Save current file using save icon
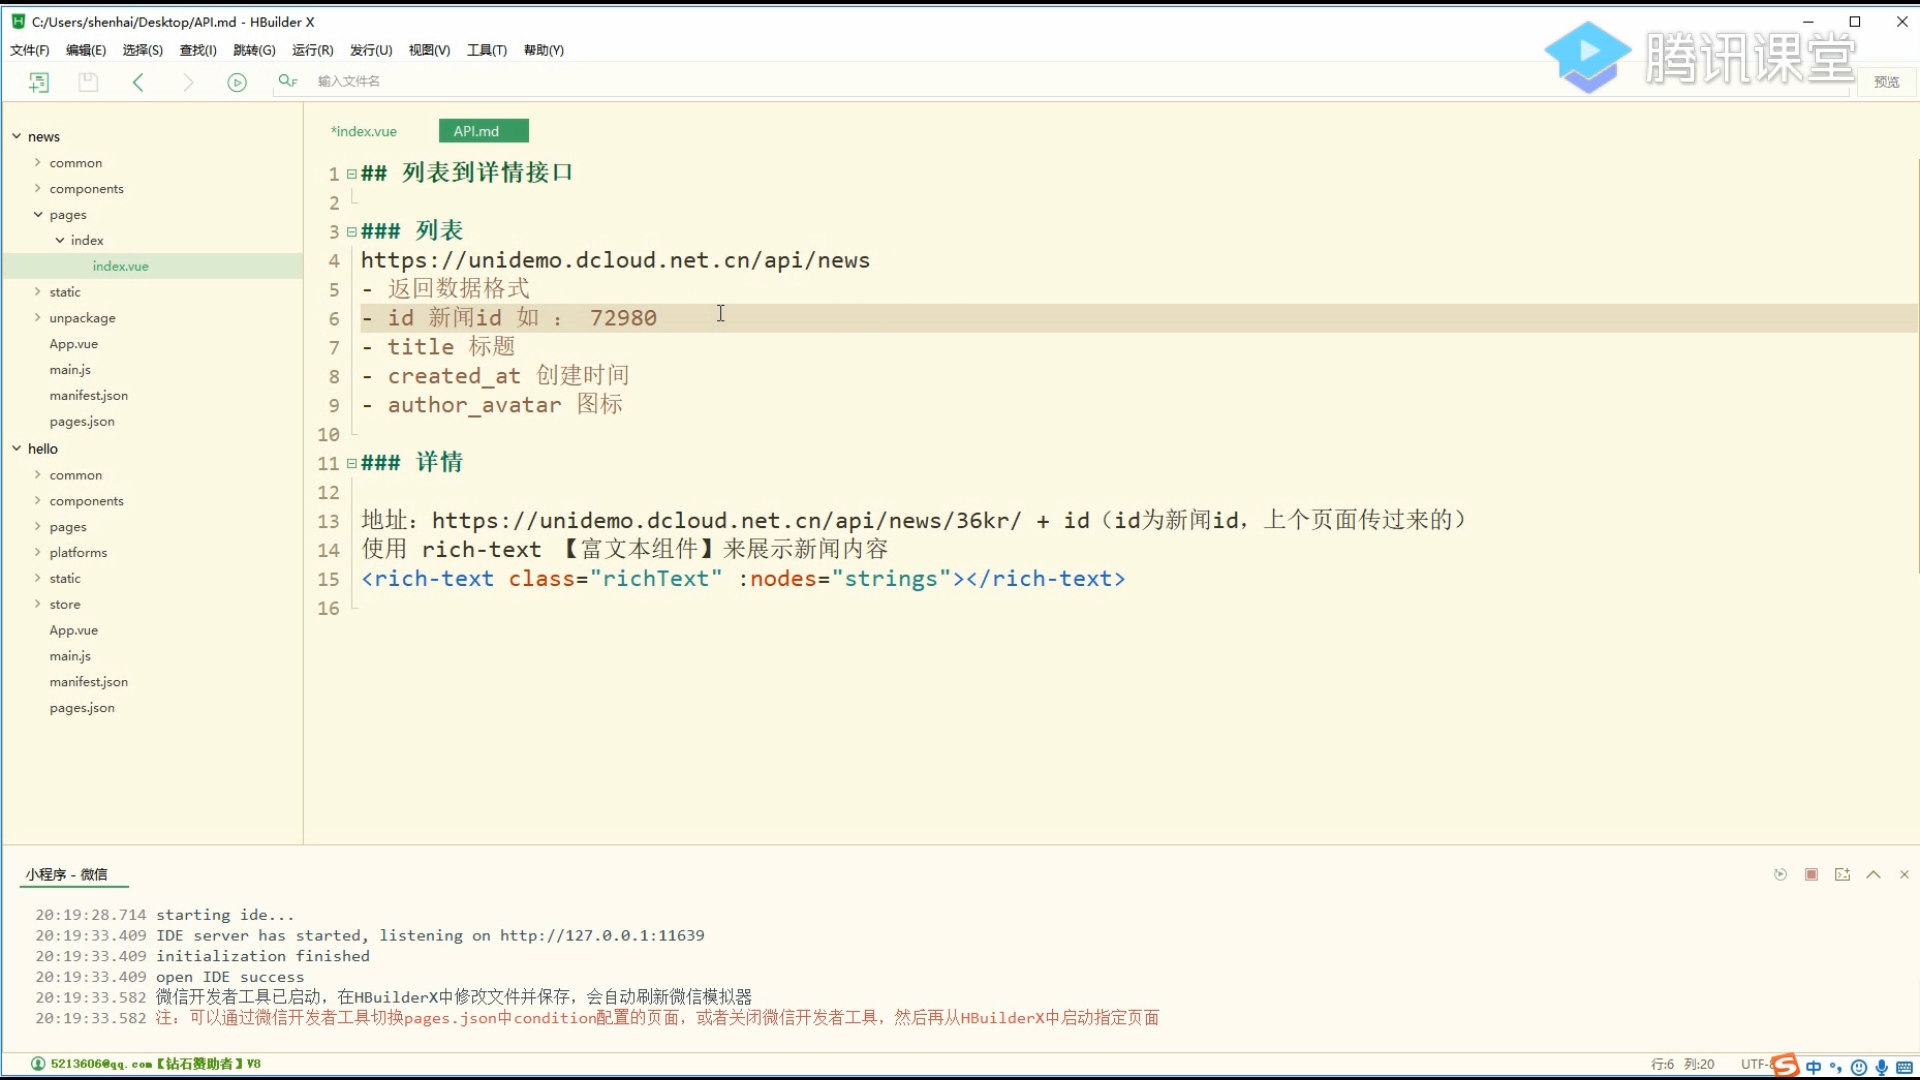Screen dimensions: 1920x1080 coord(88,82)
